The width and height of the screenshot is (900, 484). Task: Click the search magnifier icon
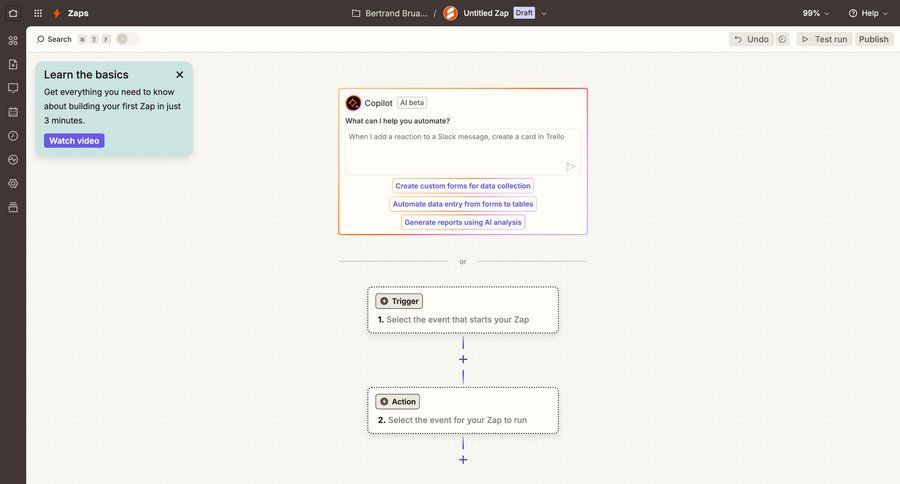click(x=40, y=39)
